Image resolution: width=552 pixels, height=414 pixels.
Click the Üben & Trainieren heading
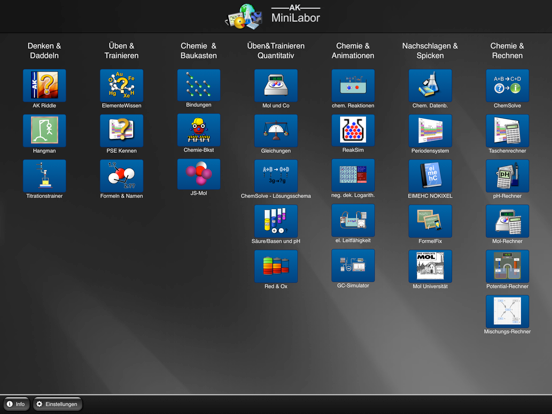tap(121, 51)
